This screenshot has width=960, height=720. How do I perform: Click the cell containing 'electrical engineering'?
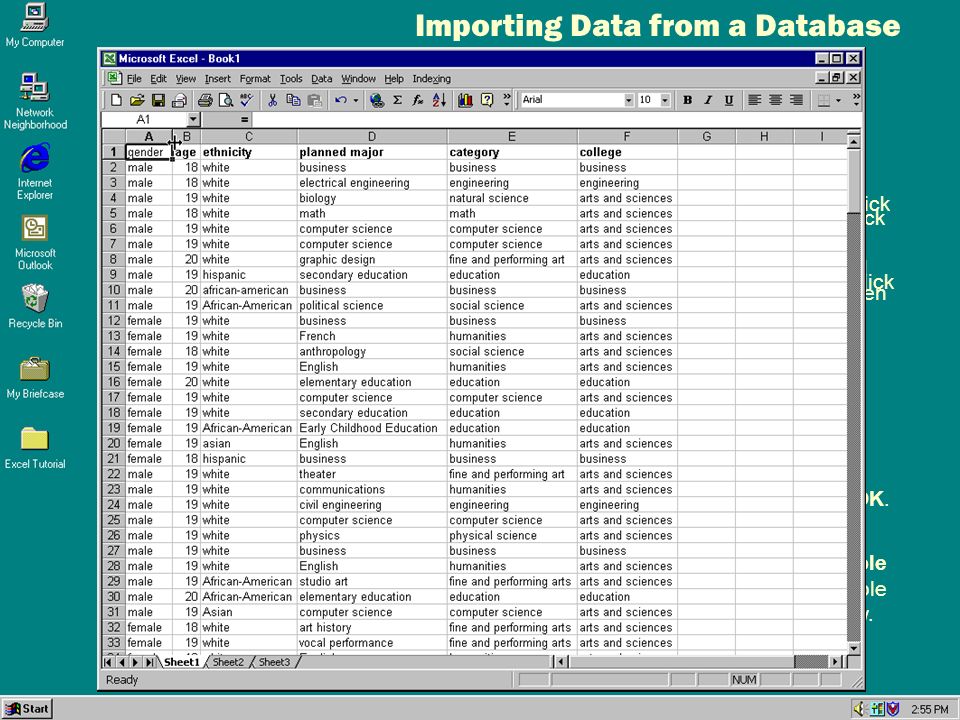[372, 182]
